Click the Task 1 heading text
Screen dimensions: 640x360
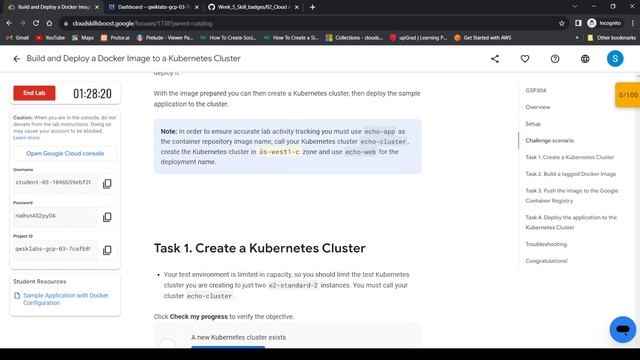click(x=260, y=248)
